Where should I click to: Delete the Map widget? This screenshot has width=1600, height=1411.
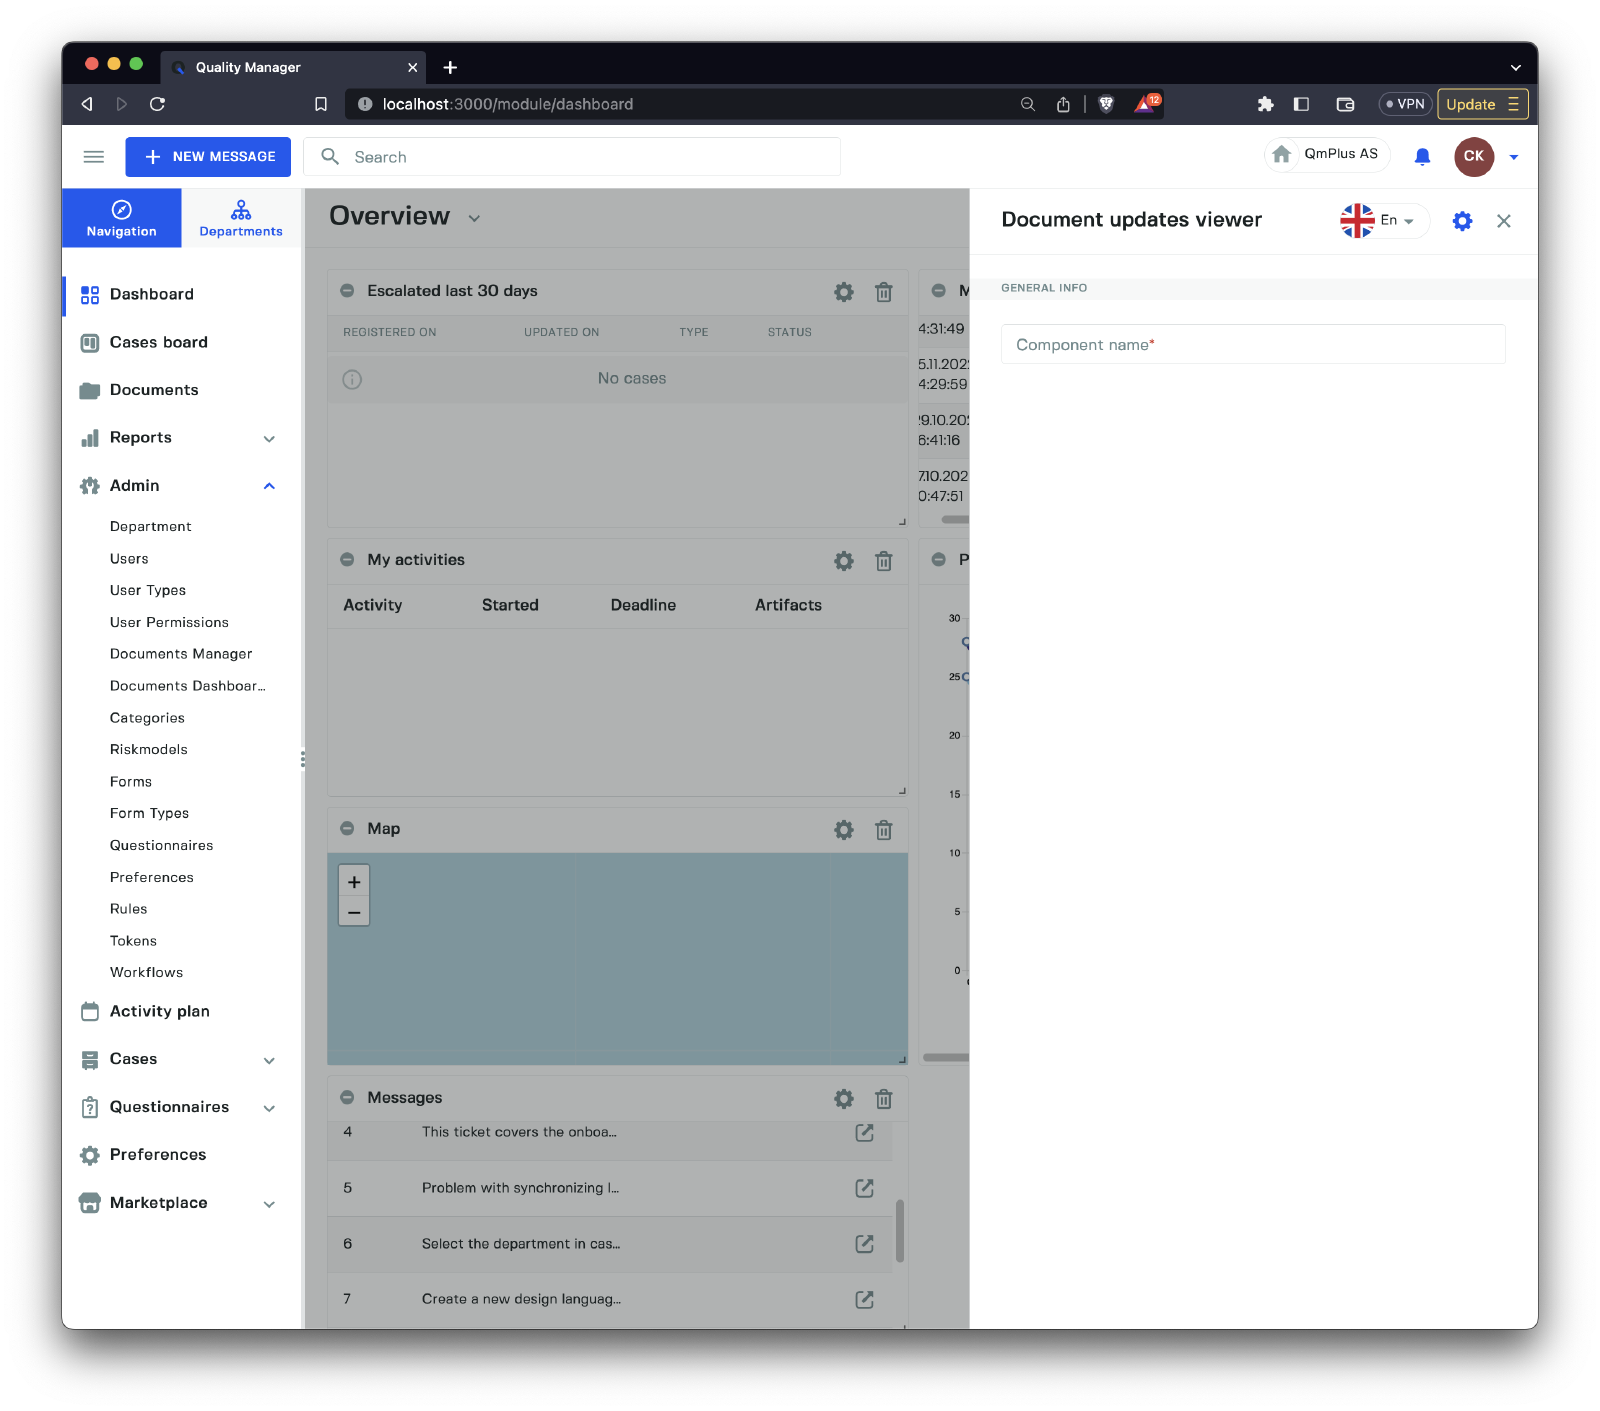pyautogui.click(x=883, y=830)
